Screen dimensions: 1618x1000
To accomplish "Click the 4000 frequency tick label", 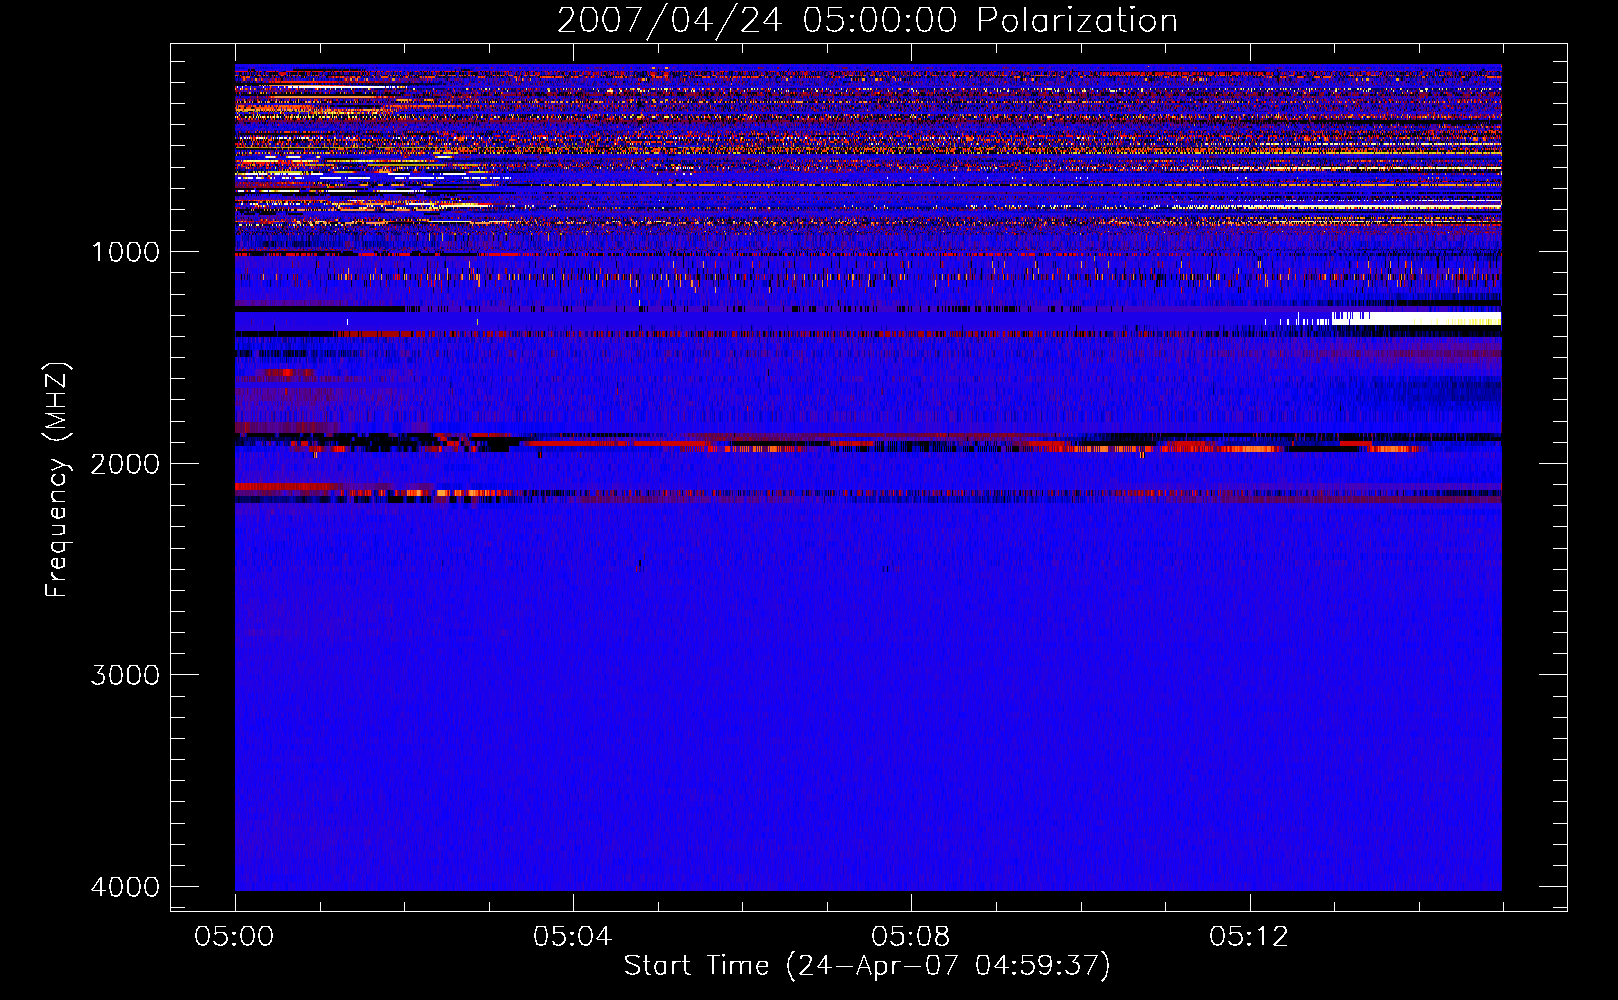I will click(125, 887).
